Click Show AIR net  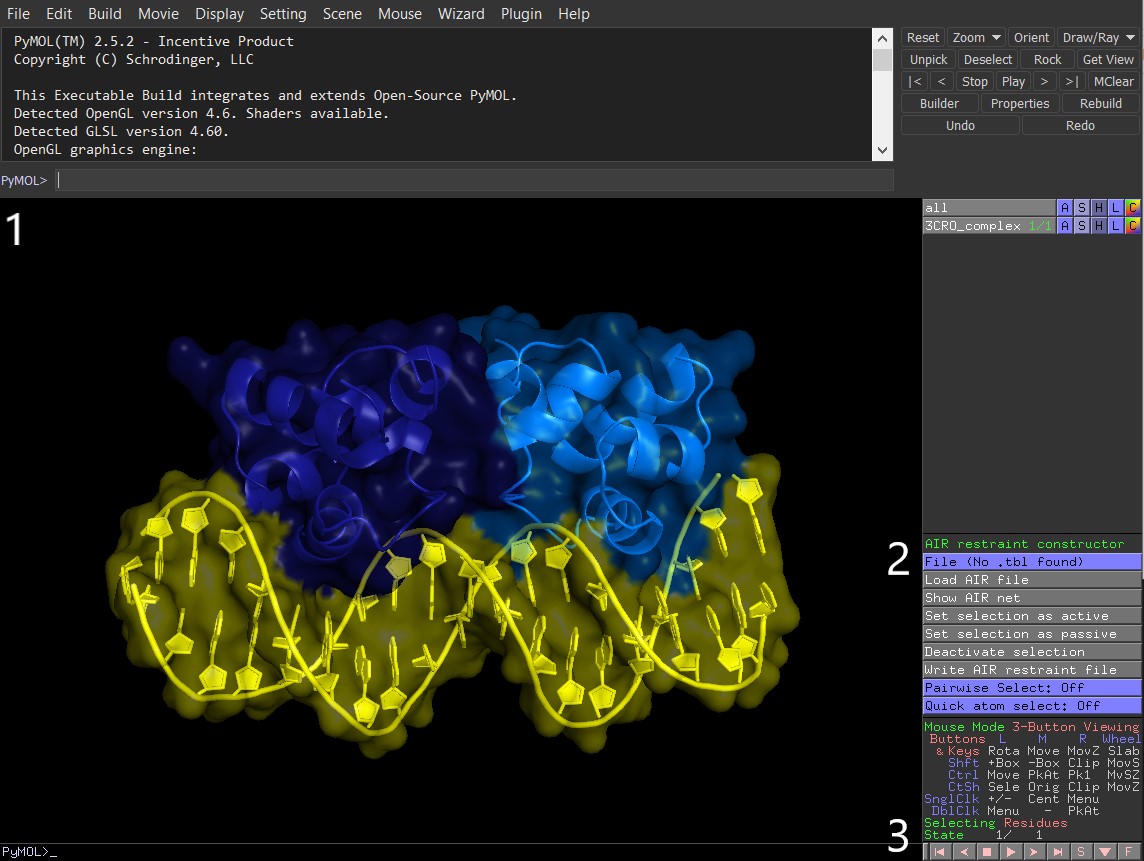1032,598
